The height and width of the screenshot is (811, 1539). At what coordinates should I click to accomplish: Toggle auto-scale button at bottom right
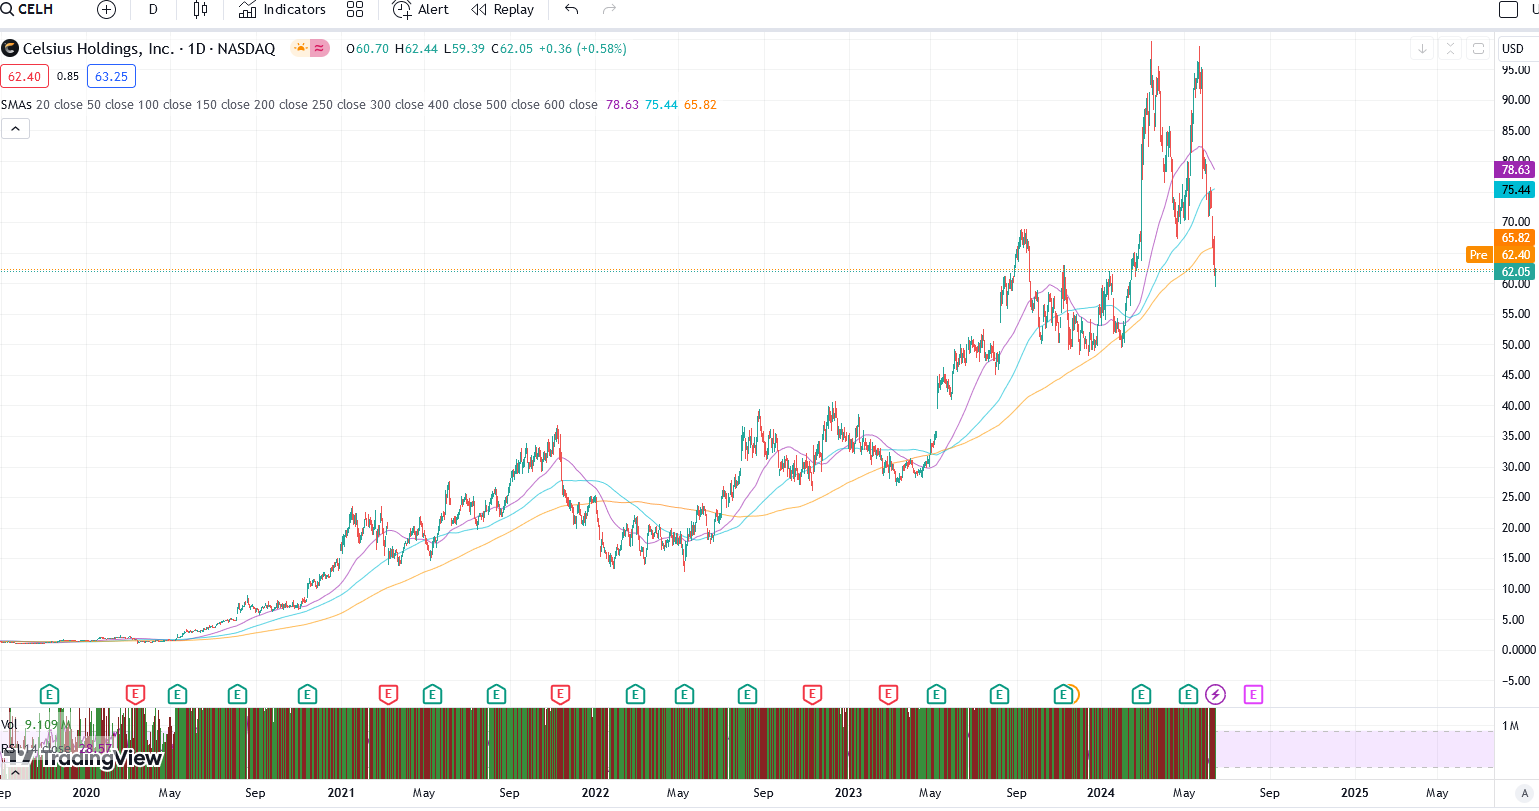[1525, 793]
